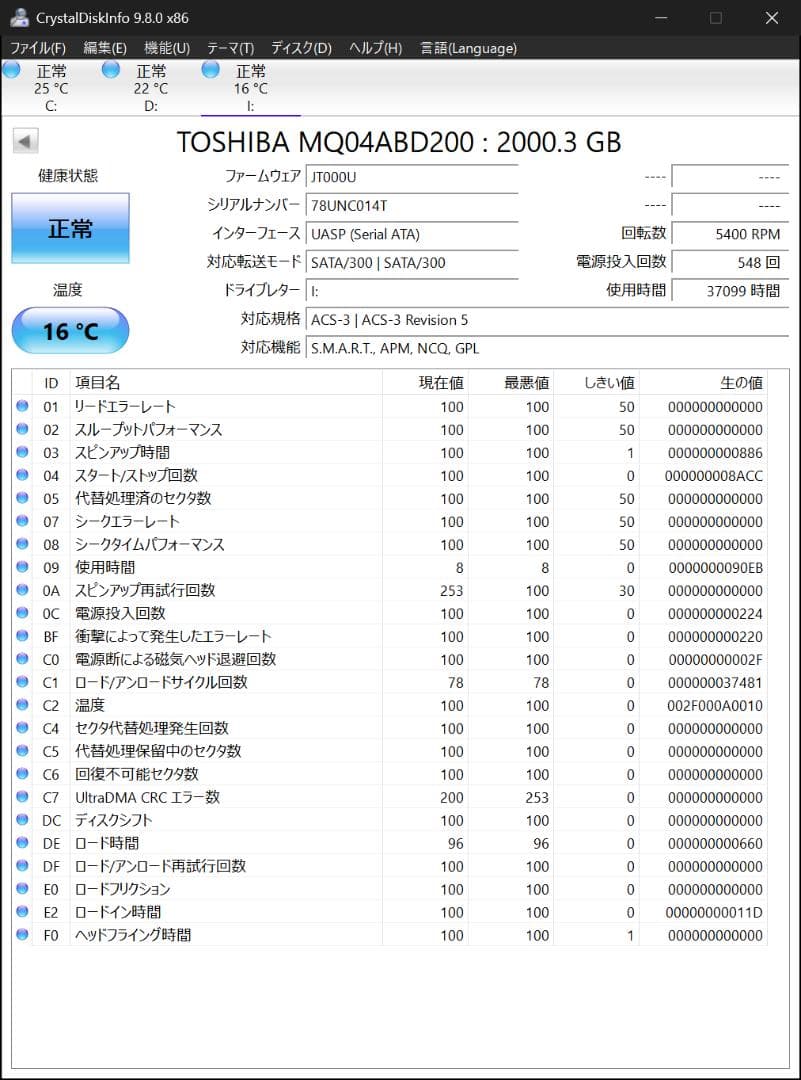The image size is (801, 1080).
Task: Click the previous disk arrow button
Action: pyautogui.click(x=25, y=142)
